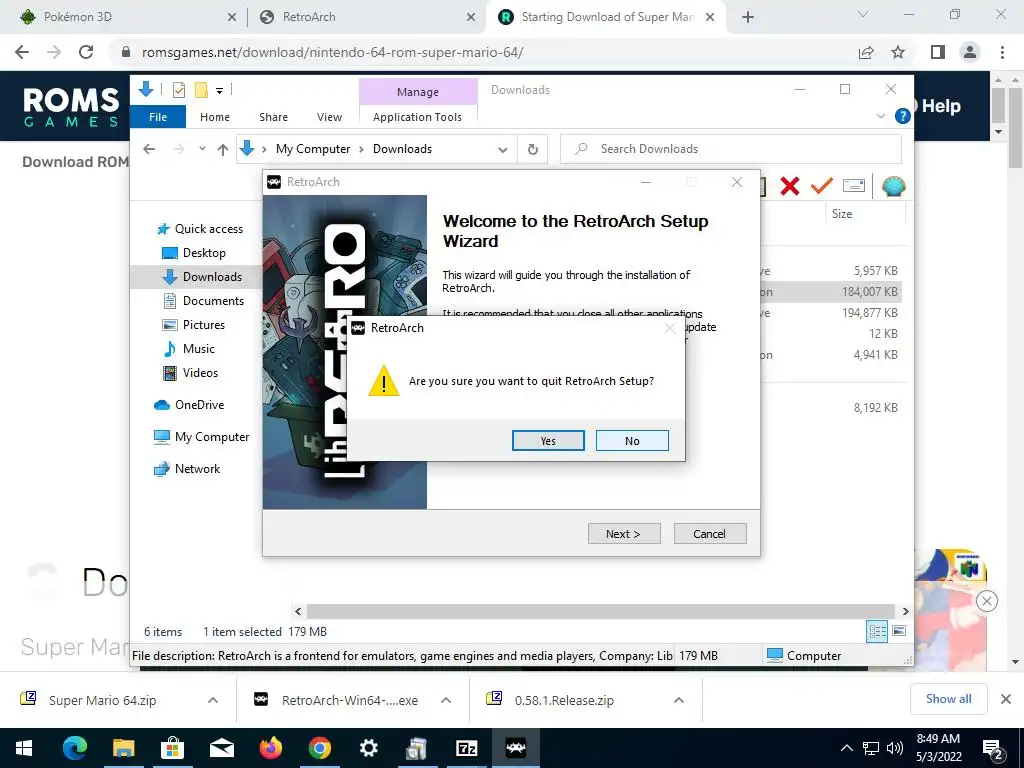Open Microsoft Edge from the taskbar
1024x768 pixels.
pyautogui.click(x=74, y=748)
